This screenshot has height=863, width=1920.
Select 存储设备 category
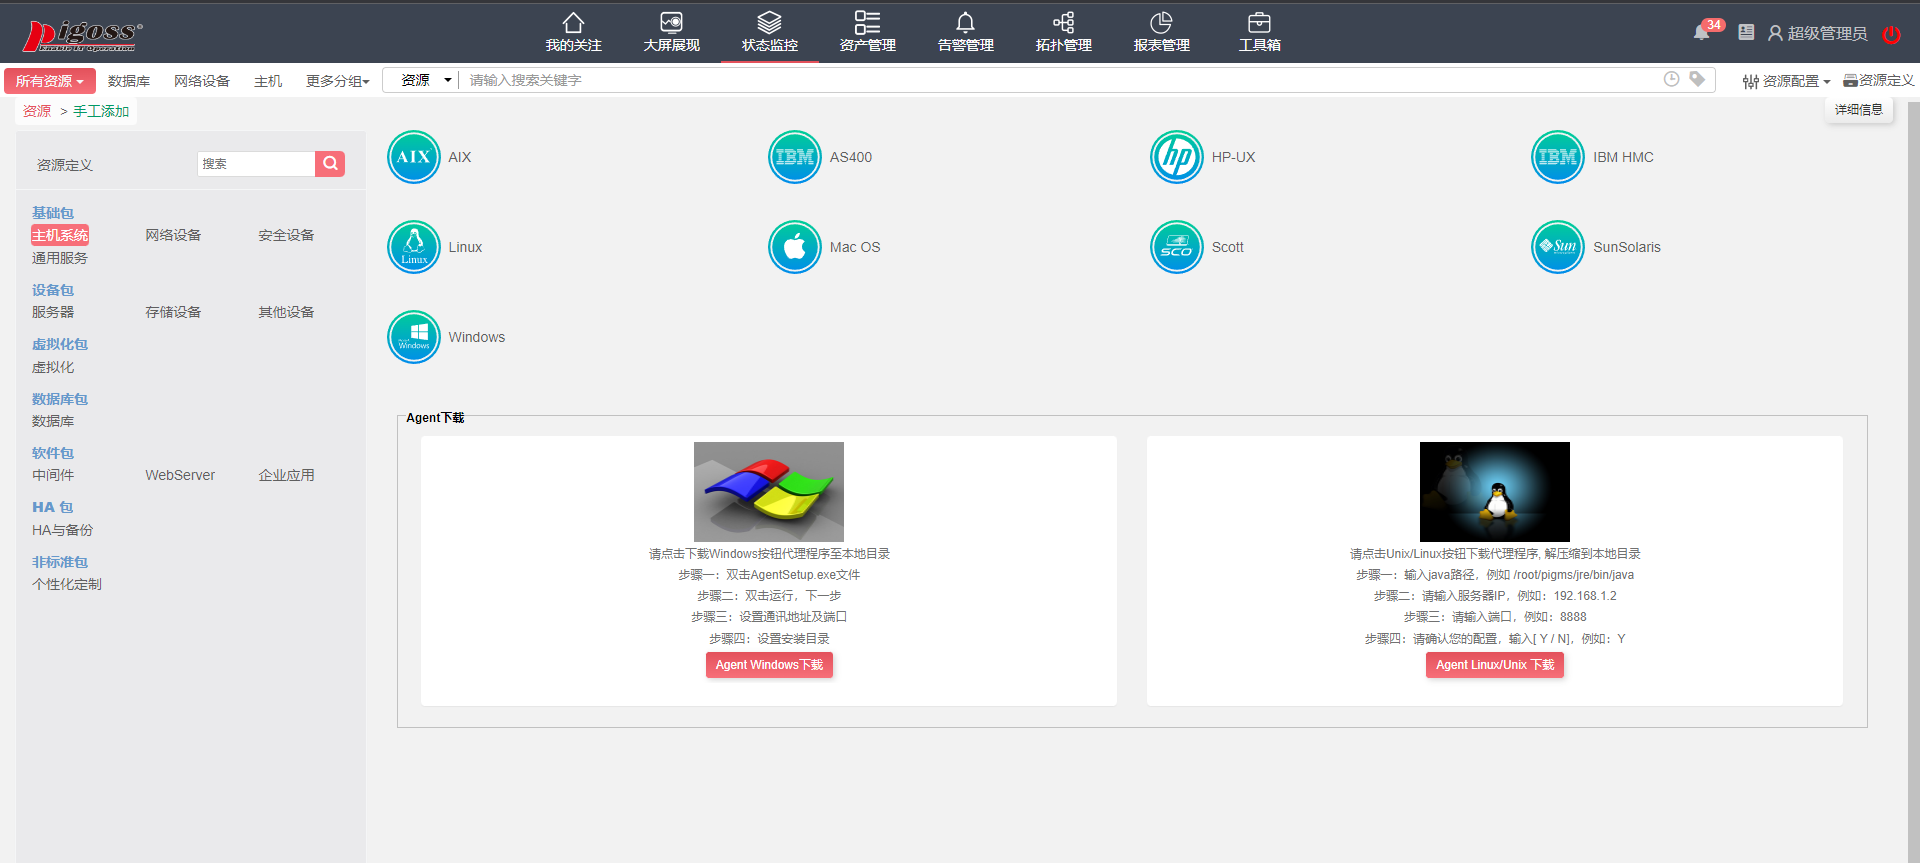coord(173,312)
